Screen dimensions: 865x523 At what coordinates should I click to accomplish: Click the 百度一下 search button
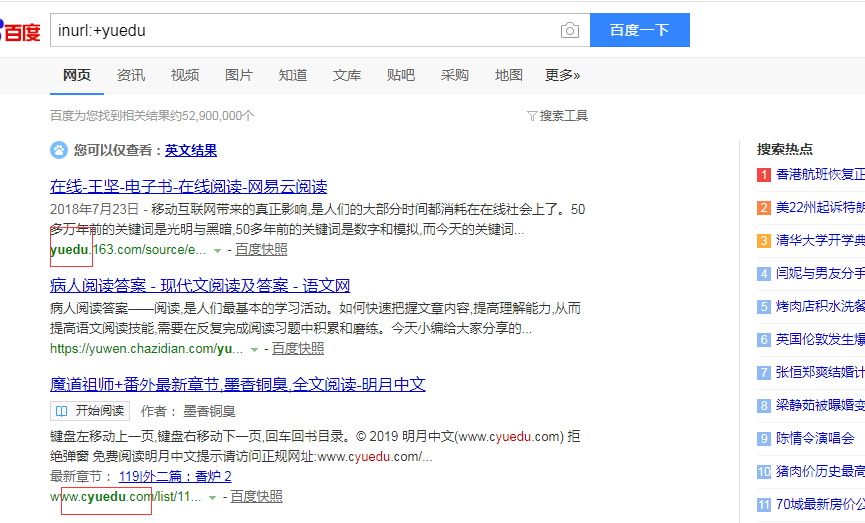click(639, 30)
